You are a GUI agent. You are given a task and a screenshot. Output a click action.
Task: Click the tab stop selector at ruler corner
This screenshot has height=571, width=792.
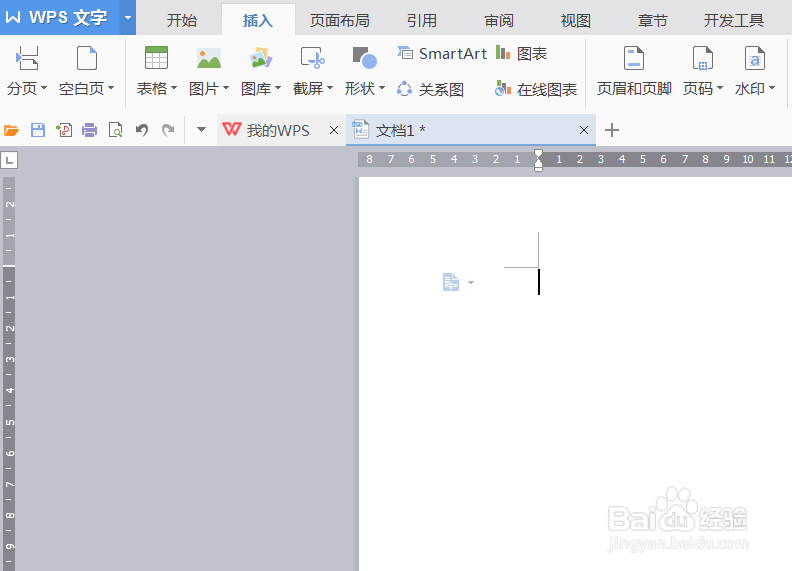coord(9,160)
